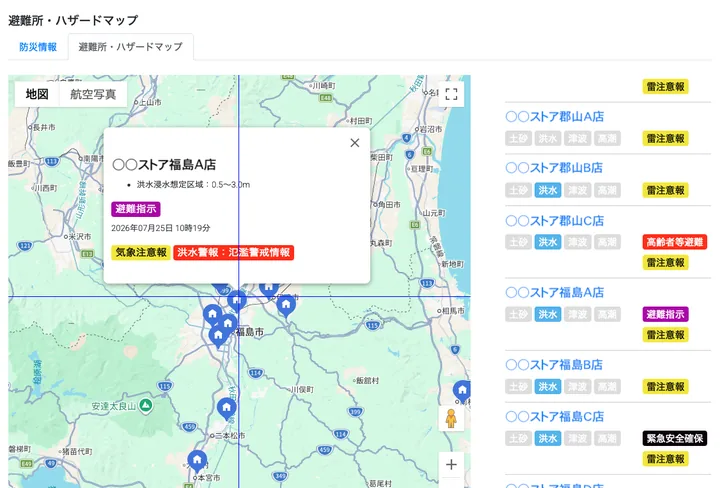Open the ○○ストア福島B店 link
Screen dimensions: 720x488
554,365
